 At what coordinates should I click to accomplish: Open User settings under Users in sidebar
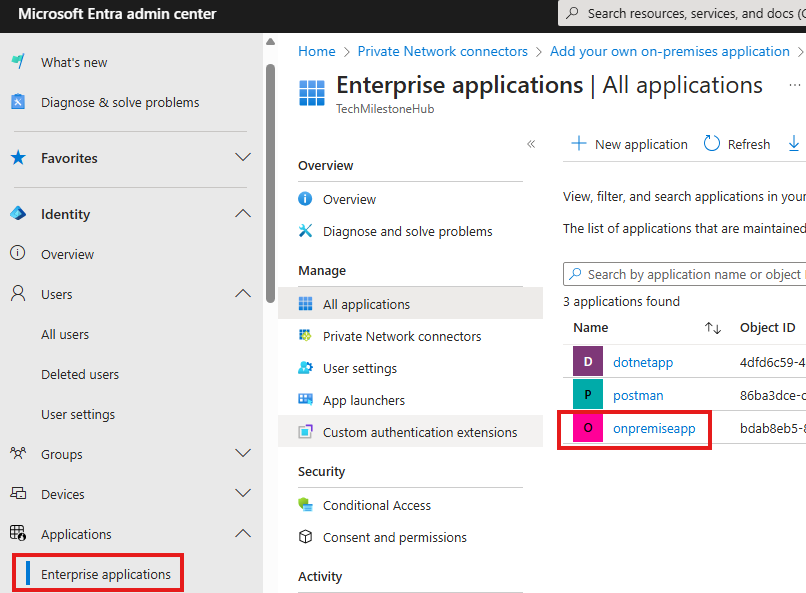point(78,415)
